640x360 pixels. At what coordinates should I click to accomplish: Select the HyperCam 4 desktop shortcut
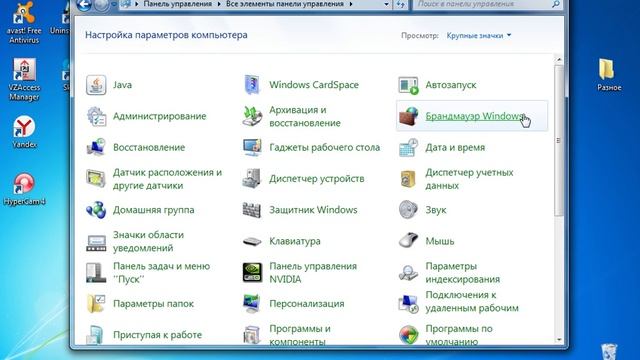pyautogui.click(x=24, y=189)
